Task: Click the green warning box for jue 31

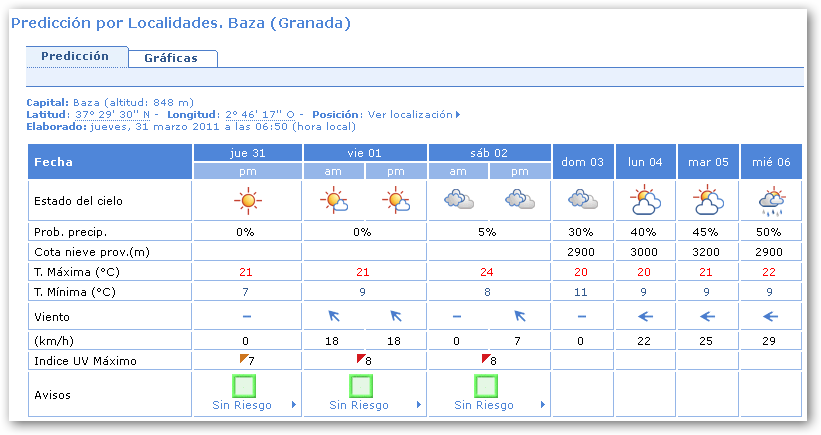Action: 246,386
